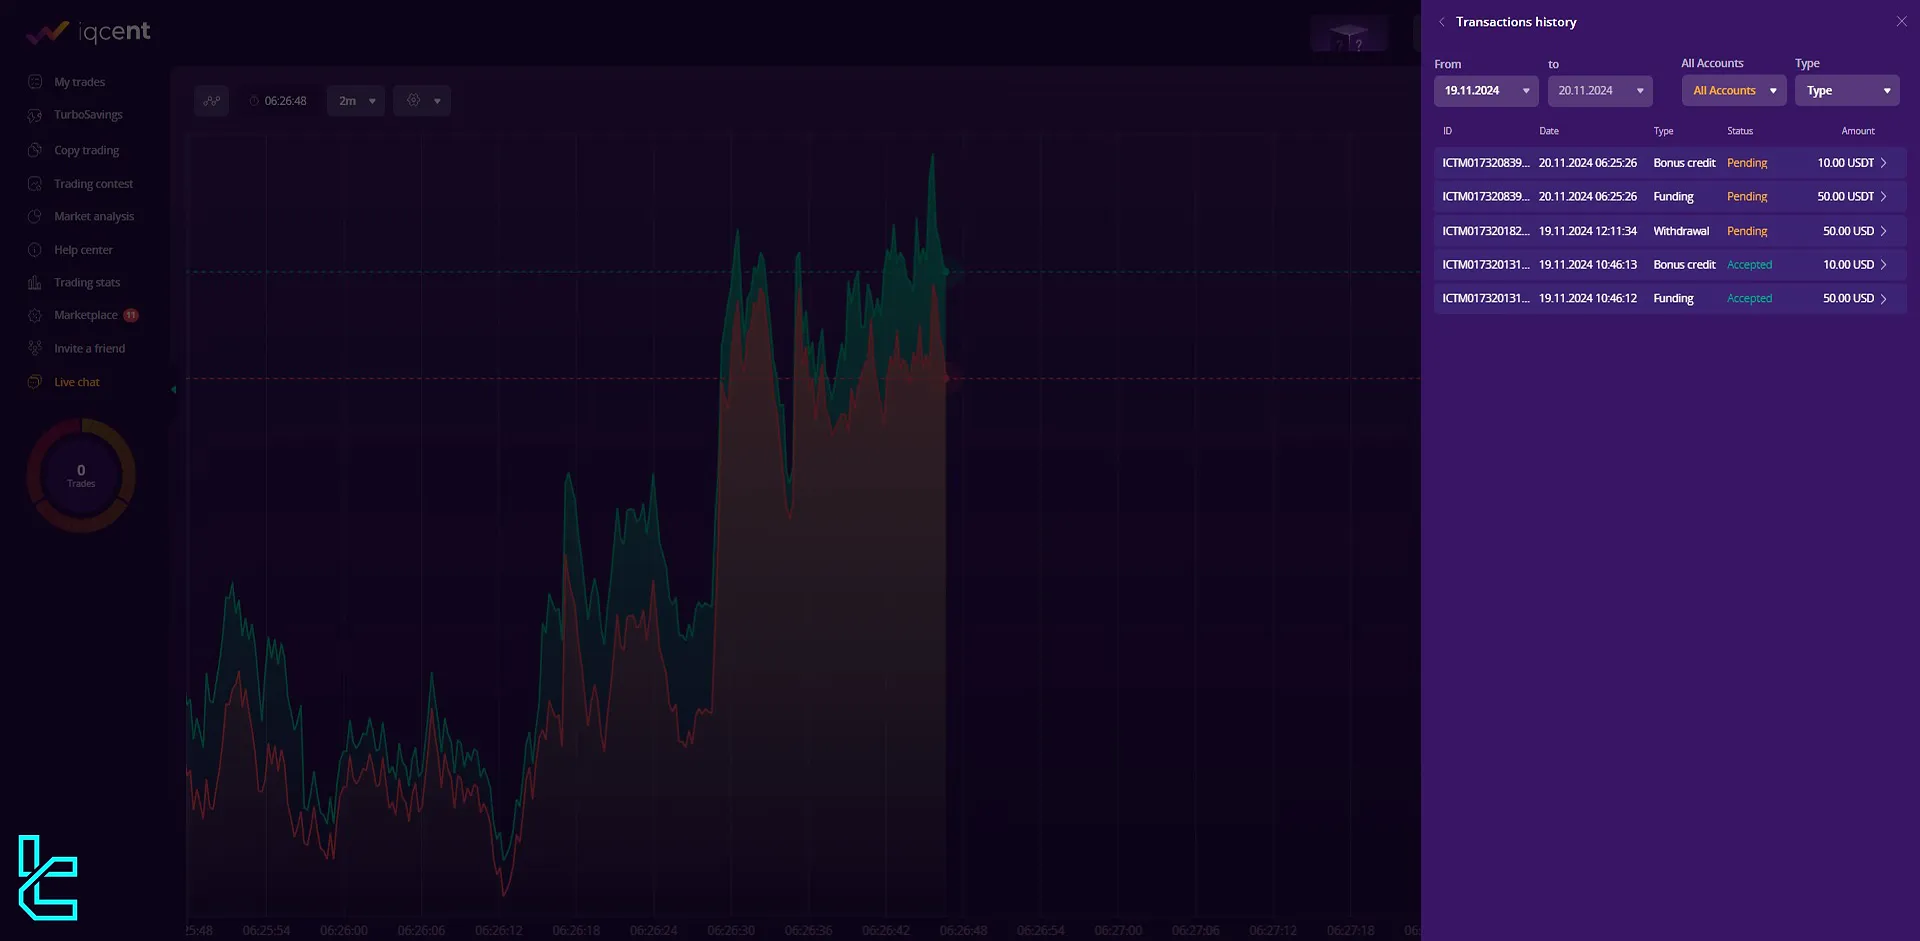
Task: Click the 10.00 USDT amount
Action: 1845,163
